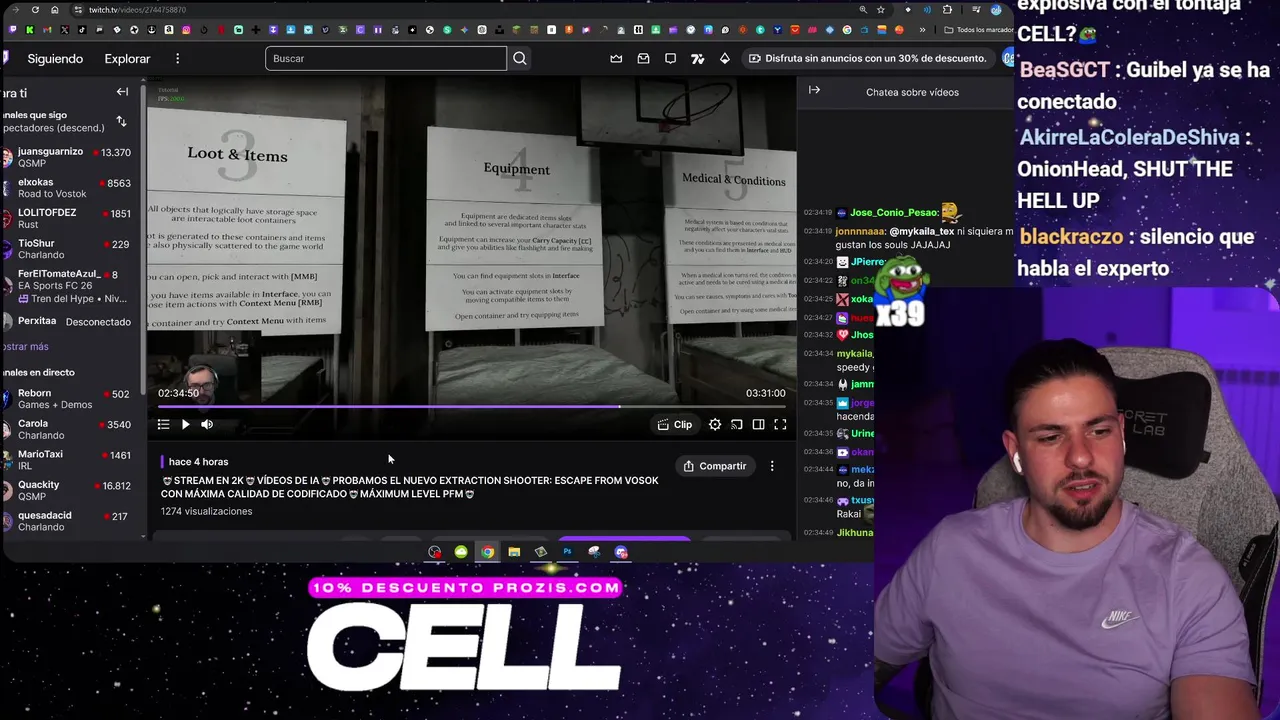Image resolution: width=1280 pixels, height=720 pixels.
Task: Click jonnnnaaa chat username
Action: point(860,231)
